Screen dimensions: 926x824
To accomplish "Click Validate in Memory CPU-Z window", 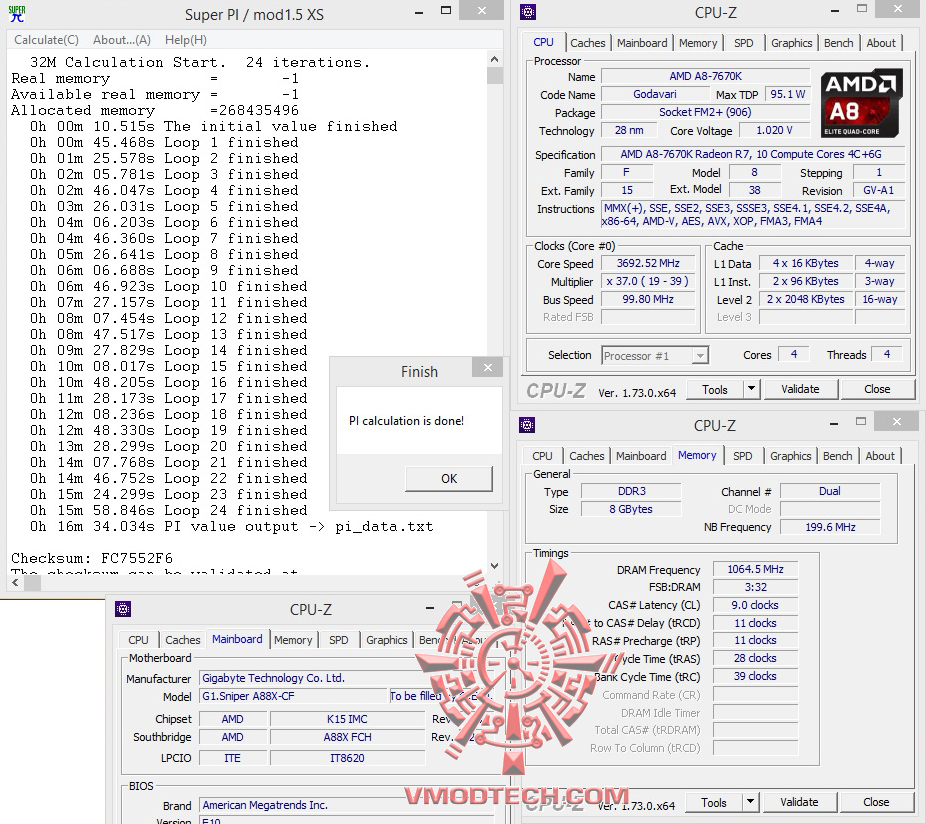I will [799, 802].
